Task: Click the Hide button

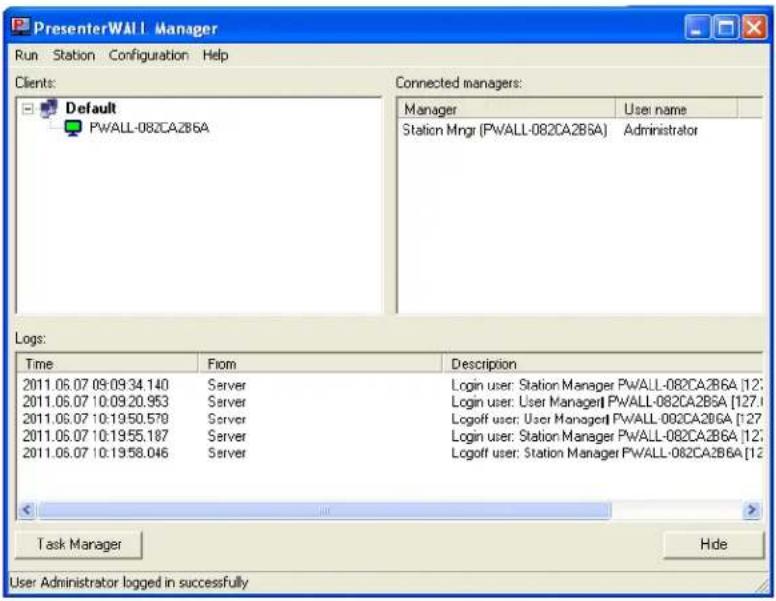Action: [x=713, y=545]
